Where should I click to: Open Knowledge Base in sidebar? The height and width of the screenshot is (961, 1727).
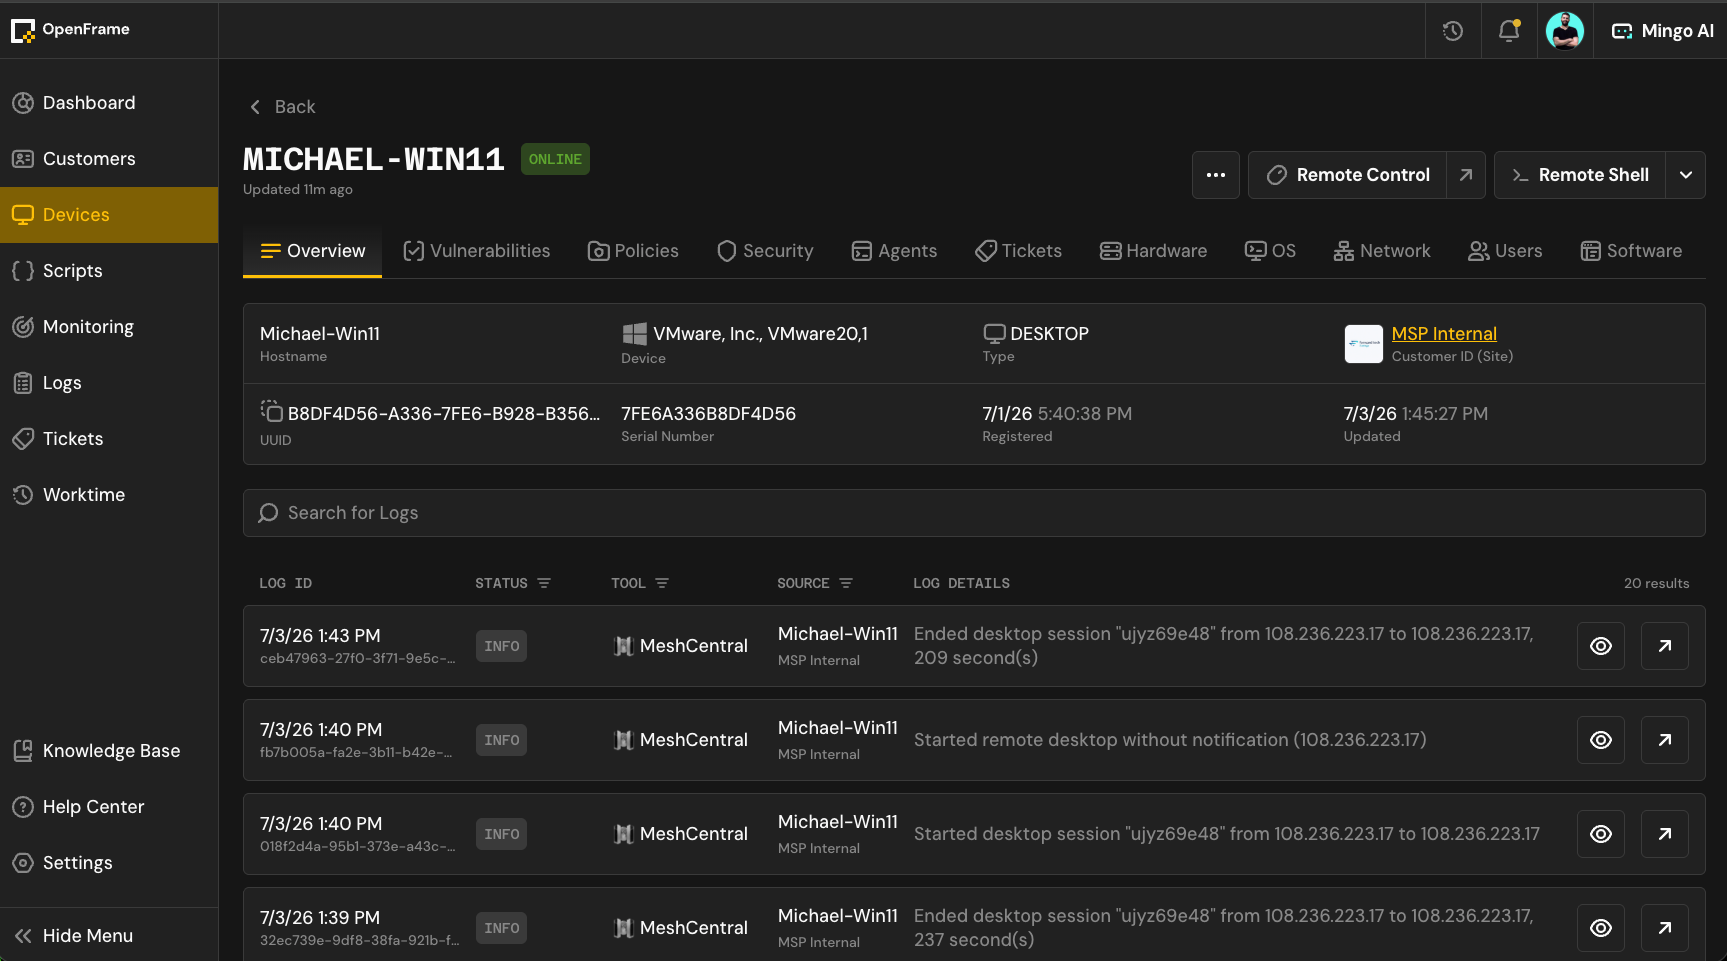click(109, 751)
